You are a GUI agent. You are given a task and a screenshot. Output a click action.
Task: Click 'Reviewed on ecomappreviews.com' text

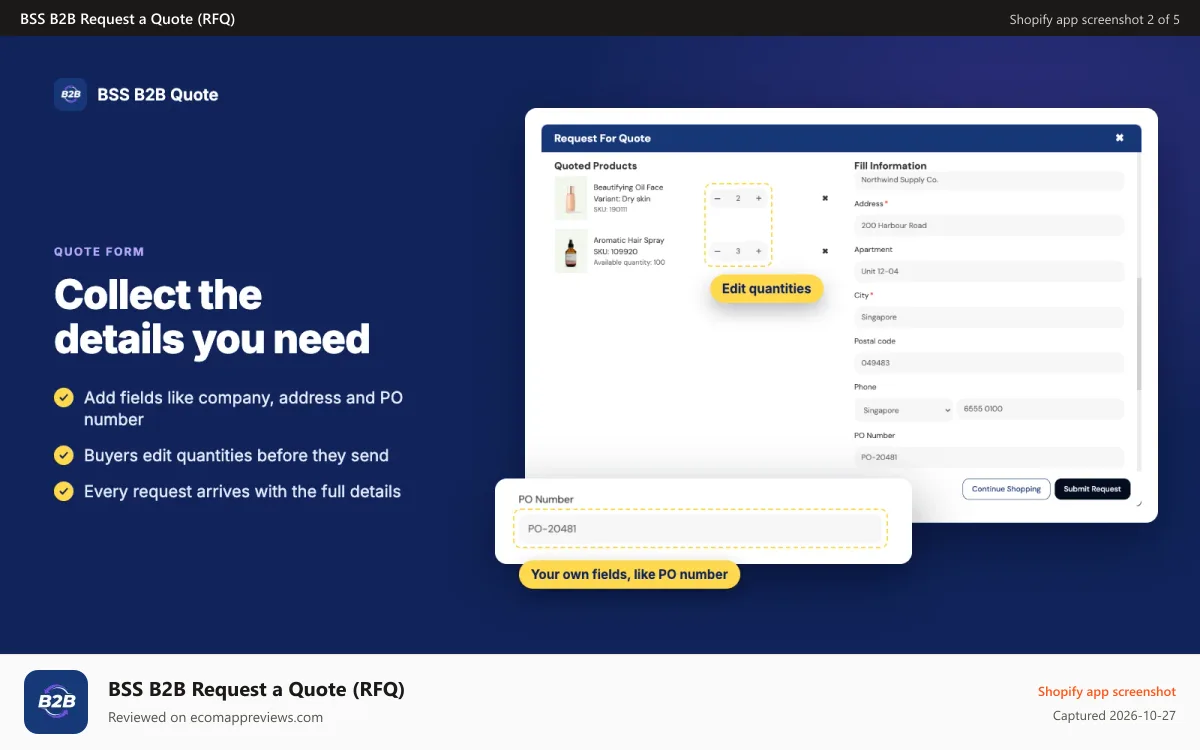pos(215,717)
